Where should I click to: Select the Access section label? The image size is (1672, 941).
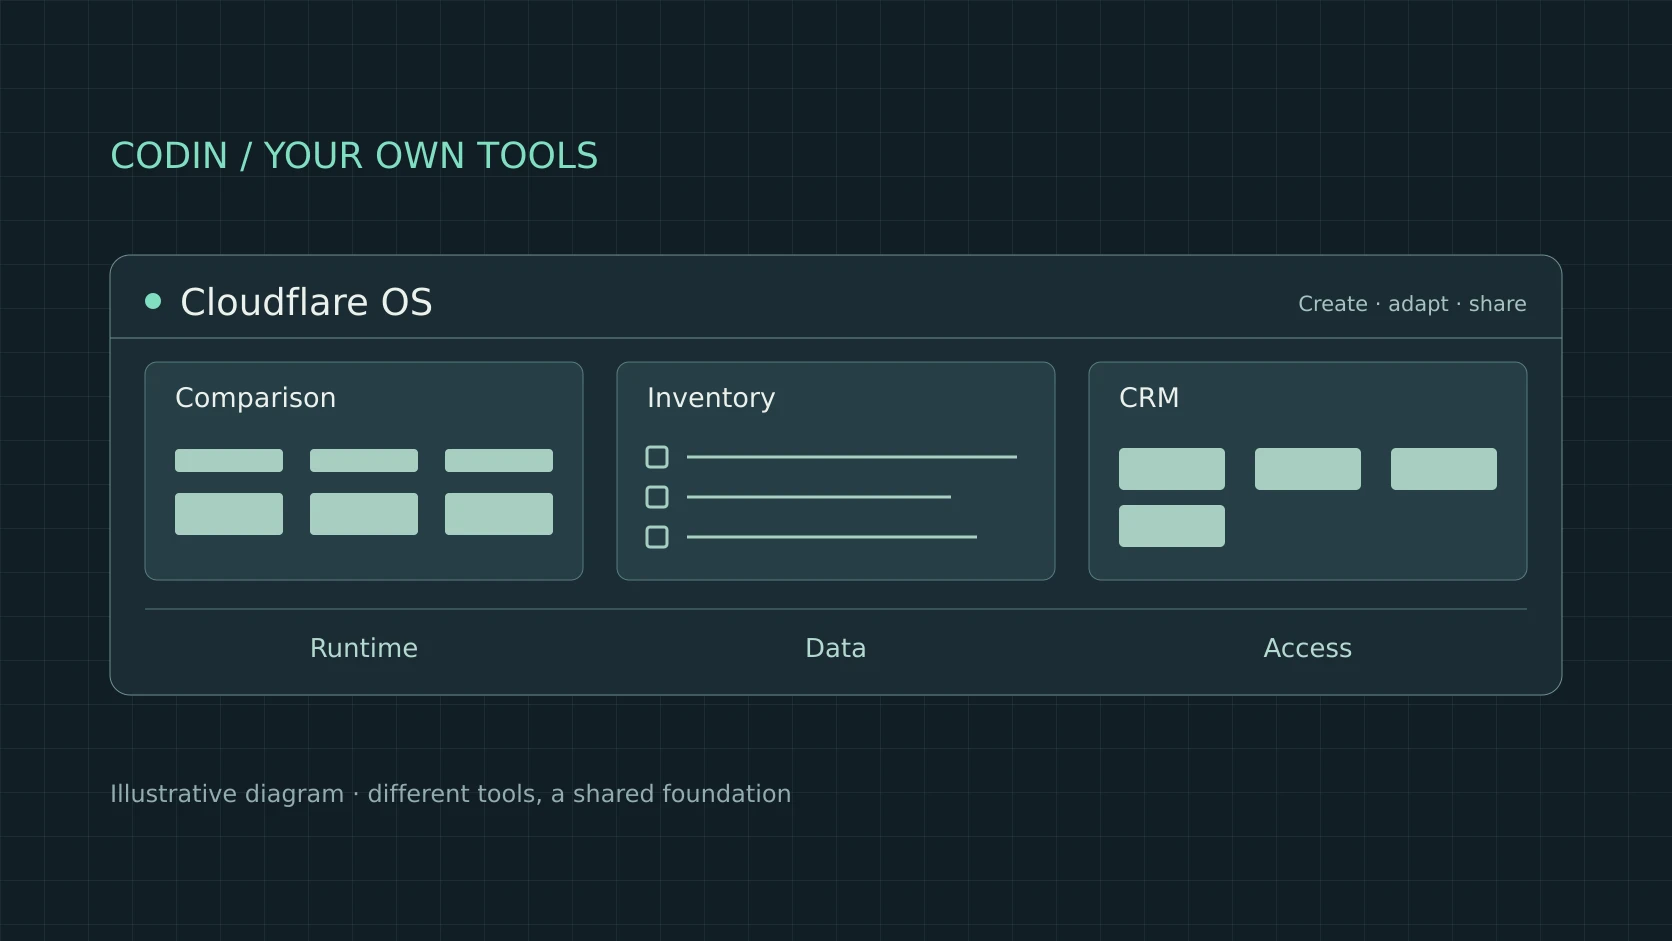point(1307,648)
